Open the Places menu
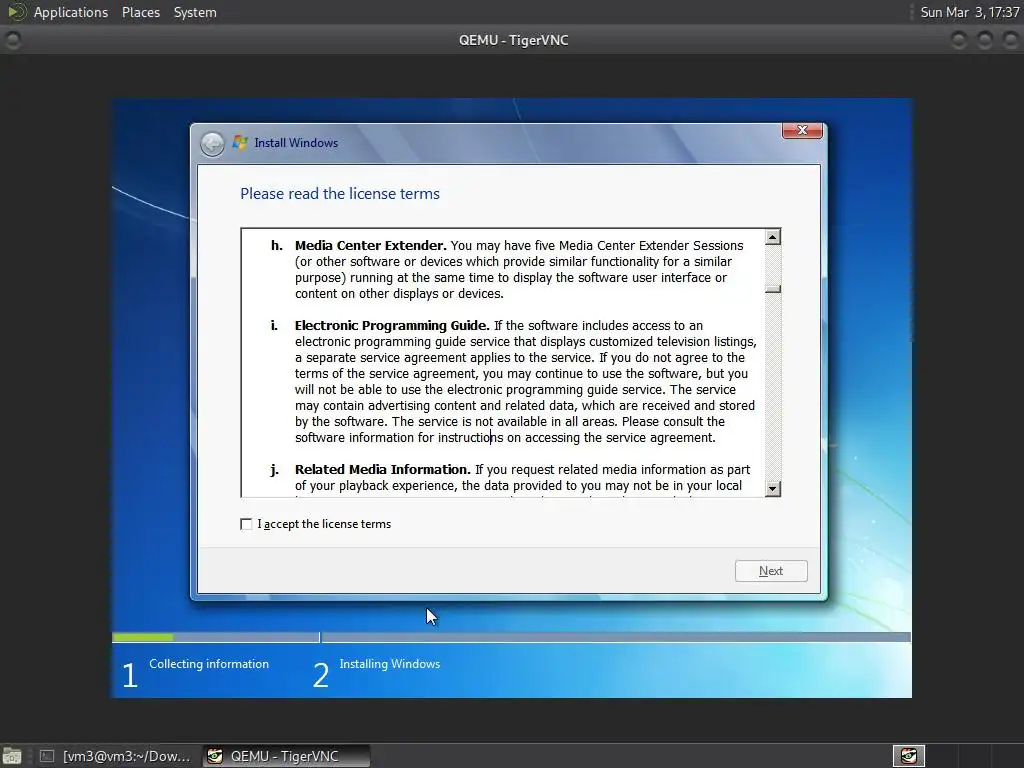This screenshot has height=768, width=1024. 141,12
